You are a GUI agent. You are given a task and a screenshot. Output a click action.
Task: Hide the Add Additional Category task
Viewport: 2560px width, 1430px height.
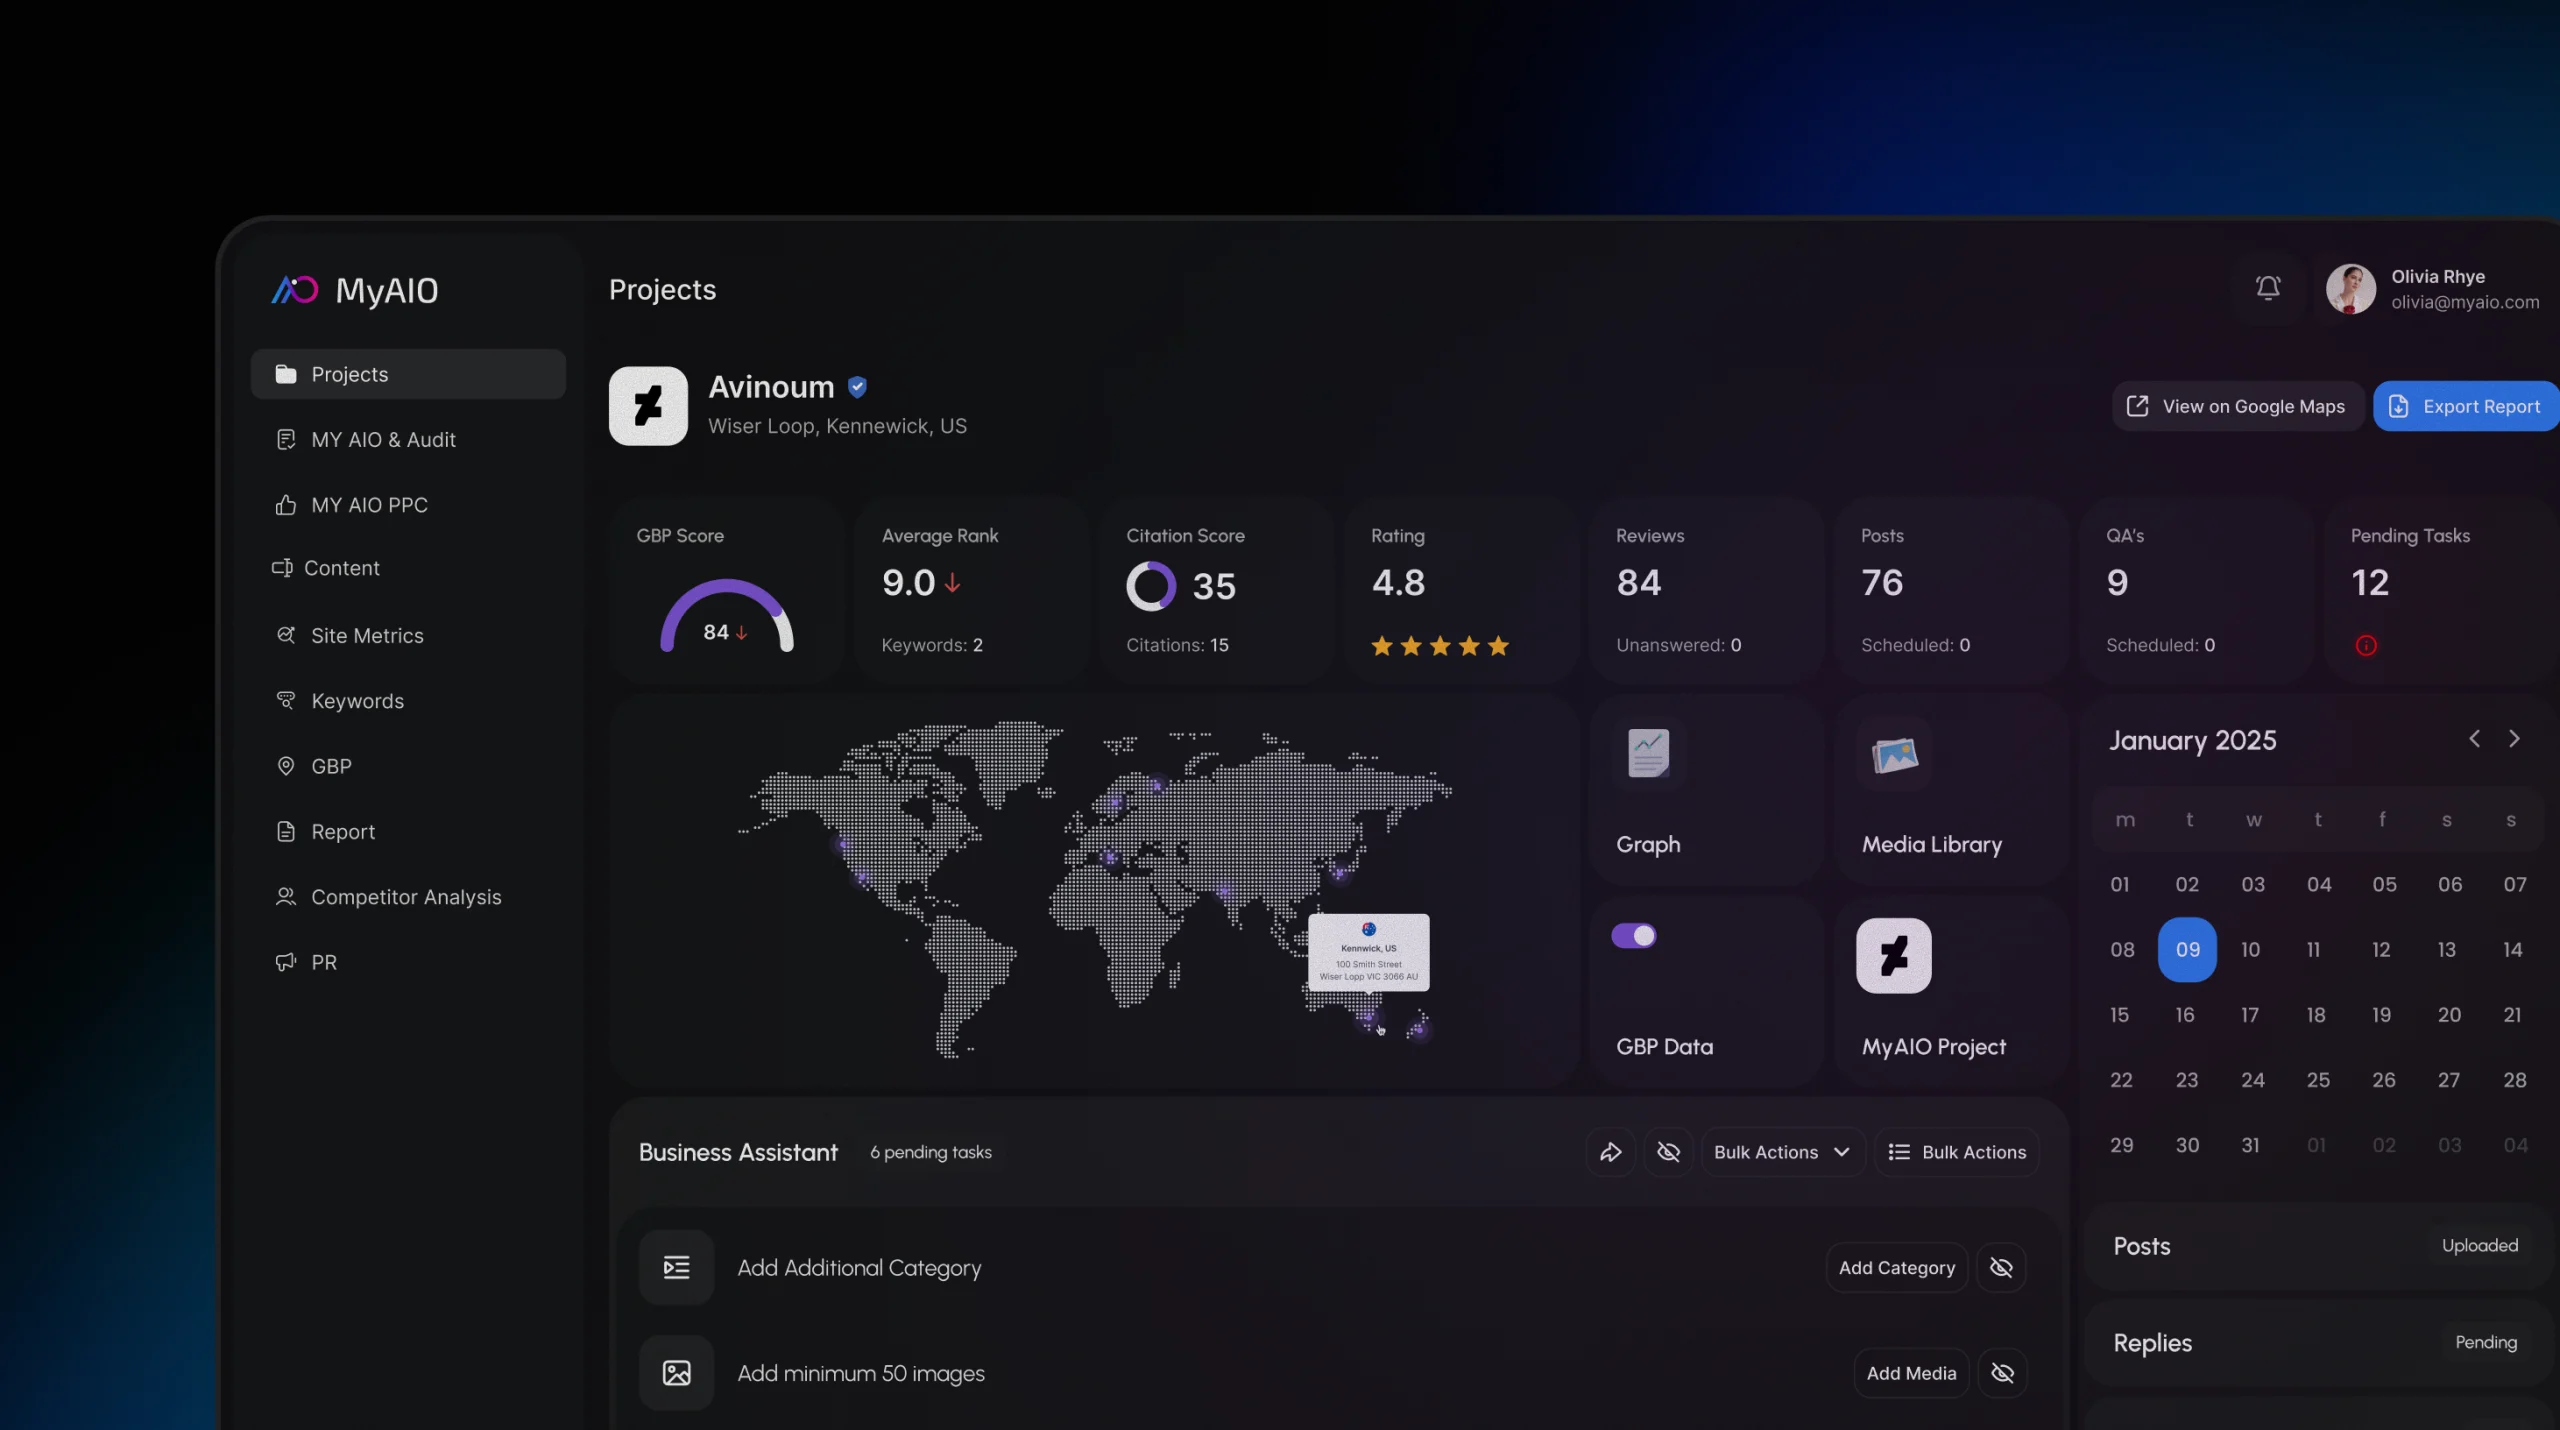point(2001,1268)
